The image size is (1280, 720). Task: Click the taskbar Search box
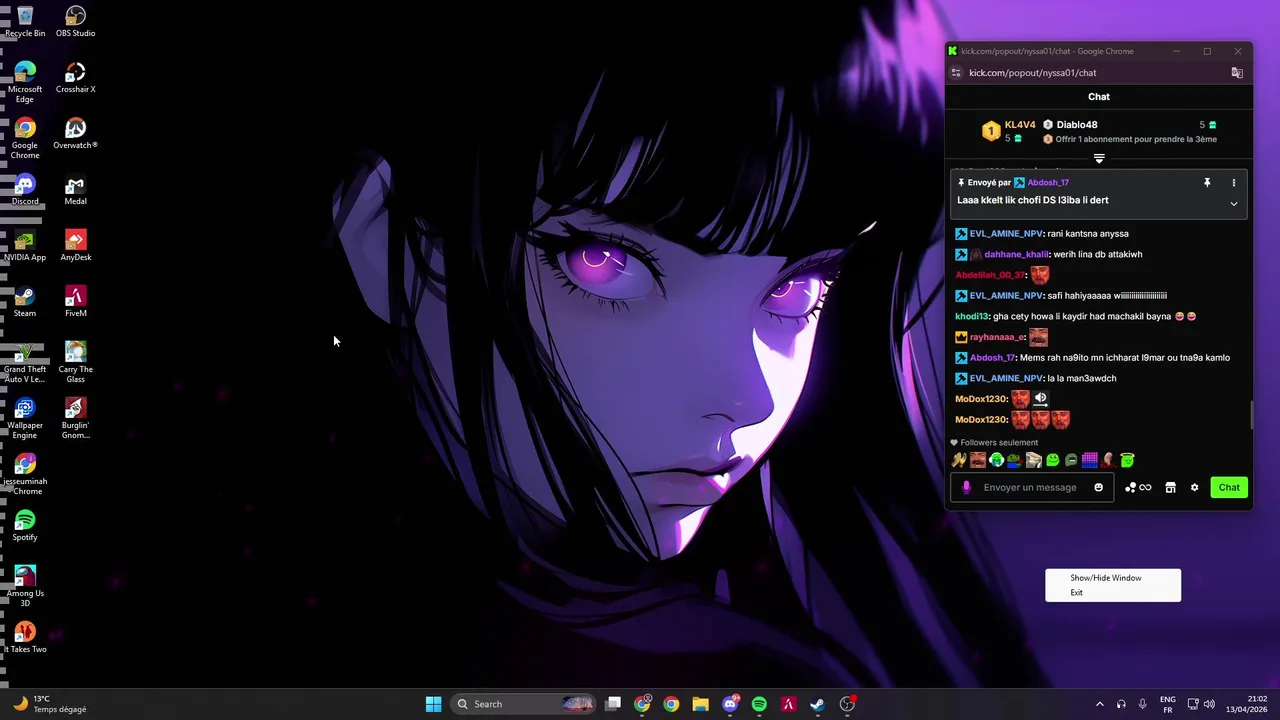click(x=523, y=704)
